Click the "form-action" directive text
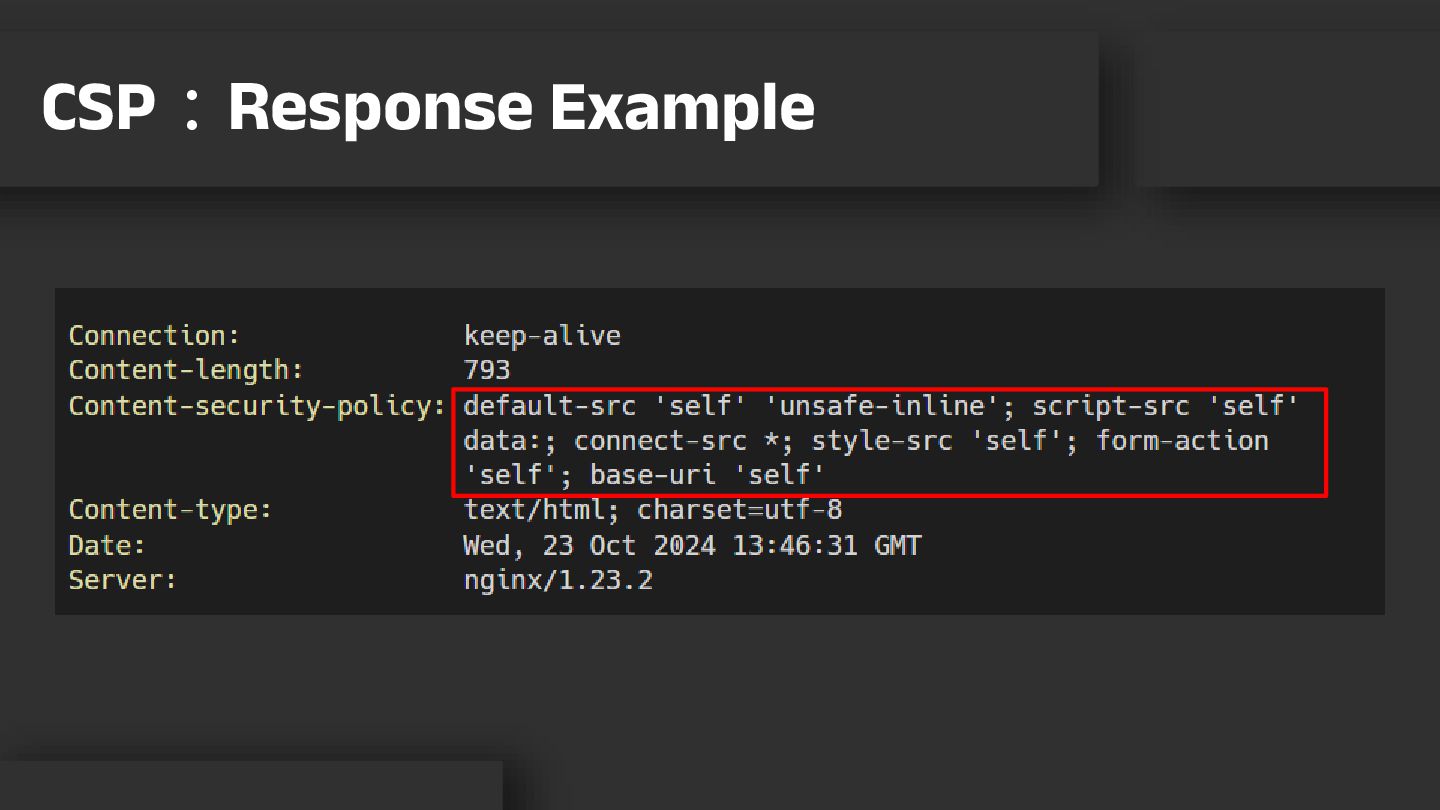This screenshot has width=1440, height=810. coord(1182,441)
